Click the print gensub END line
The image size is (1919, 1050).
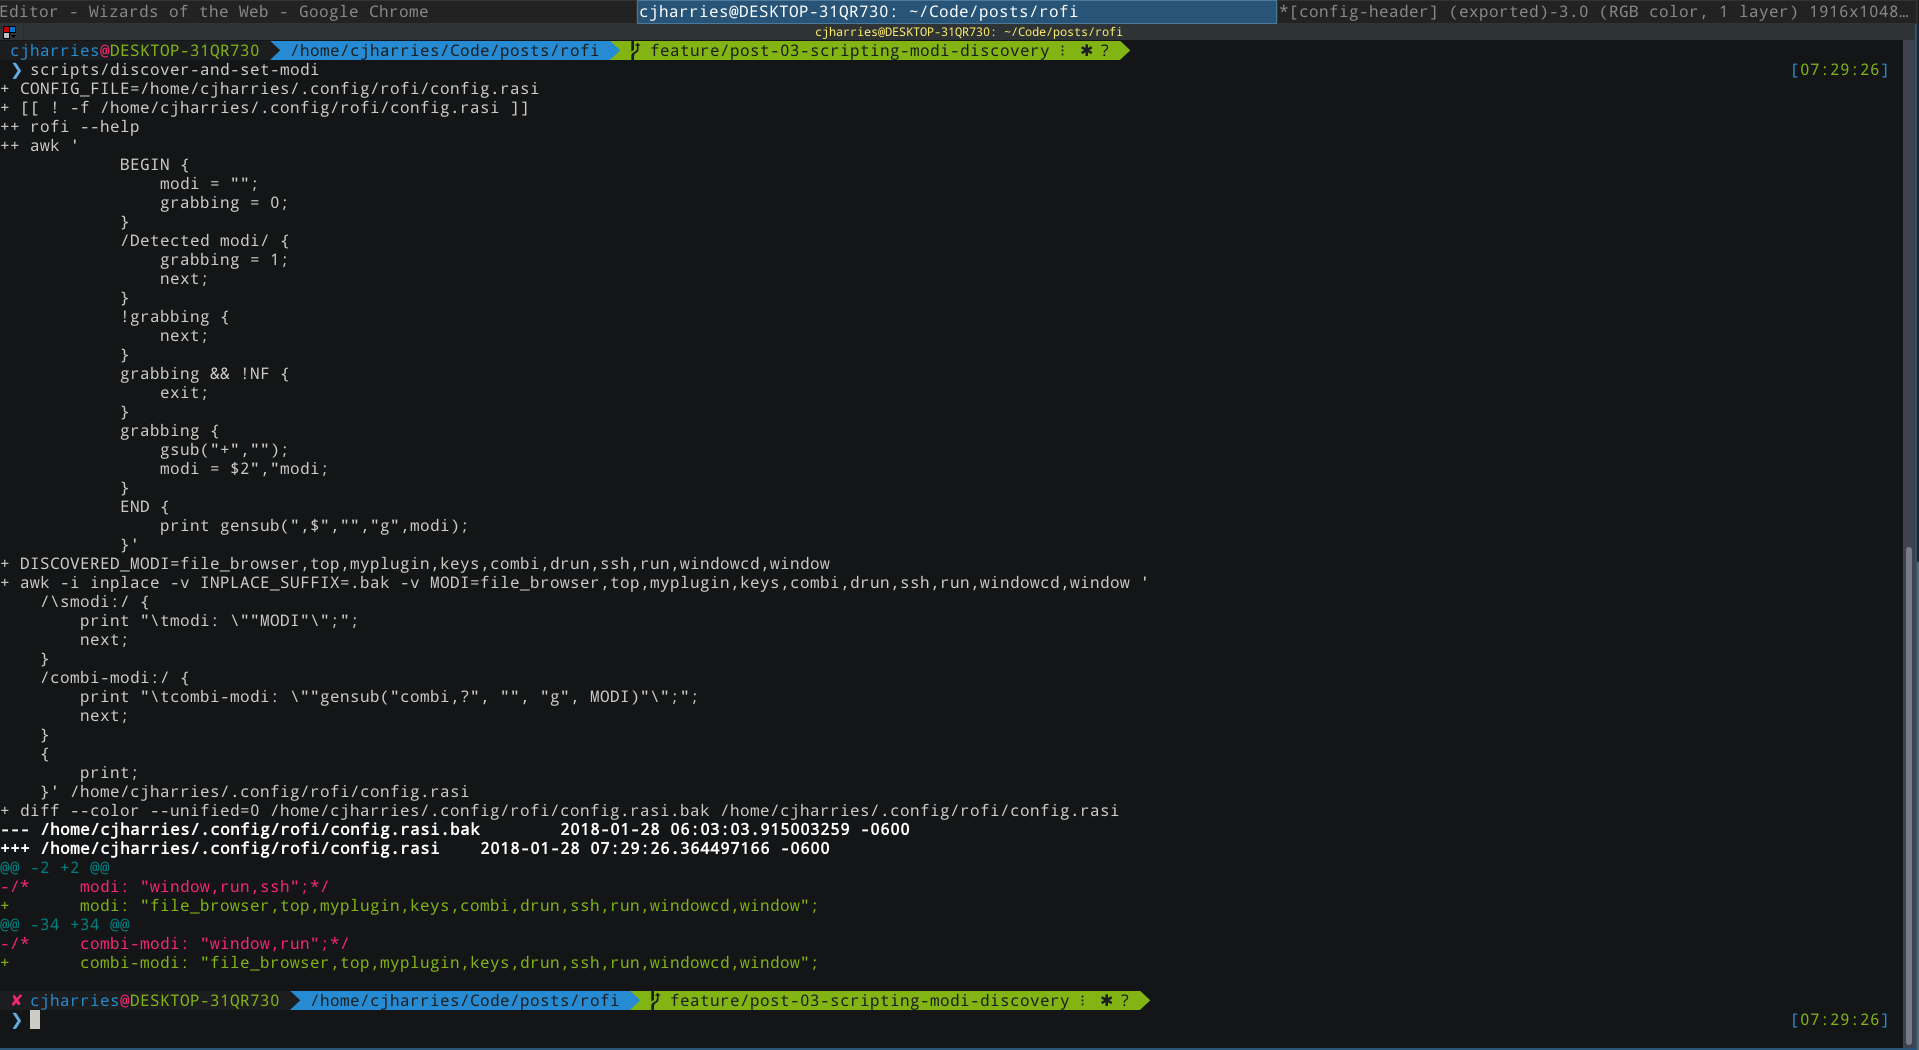click(x=315, y=526)
